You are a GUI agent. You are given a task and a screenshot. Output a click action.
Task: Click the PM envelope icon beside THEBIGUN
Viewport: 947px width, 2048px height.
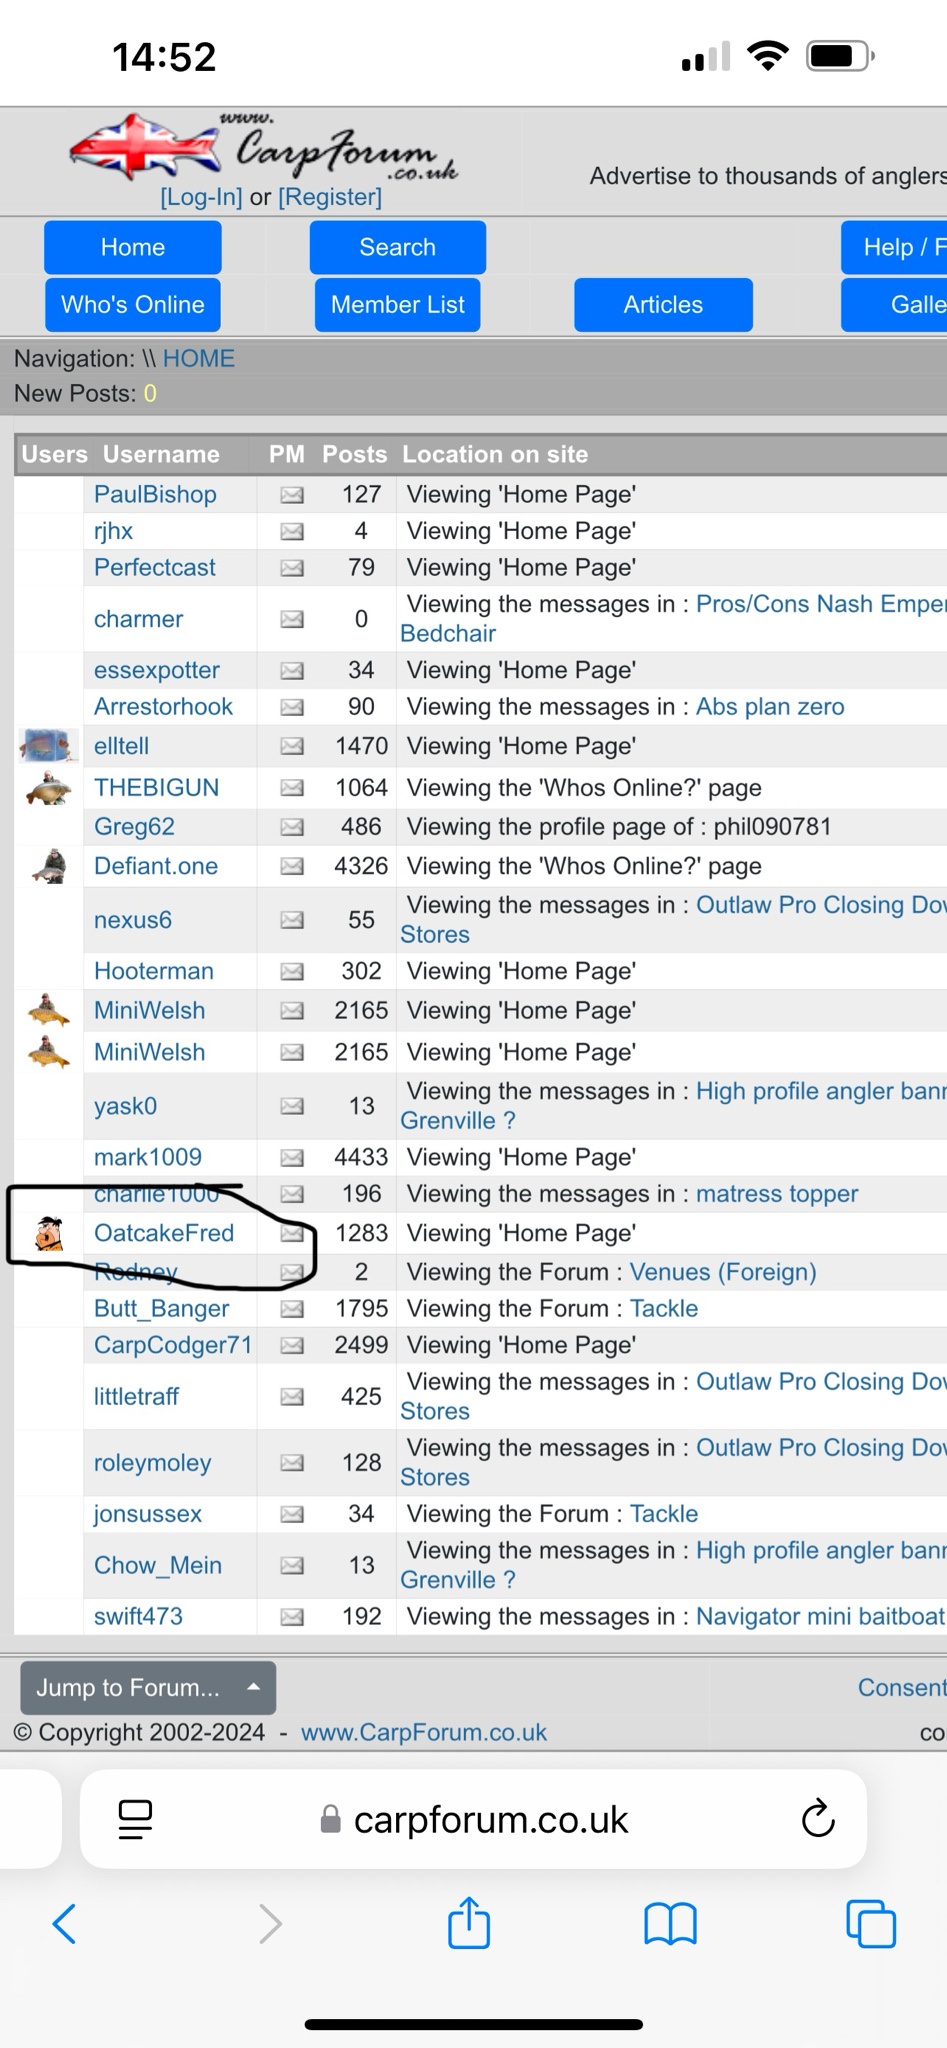291,788
